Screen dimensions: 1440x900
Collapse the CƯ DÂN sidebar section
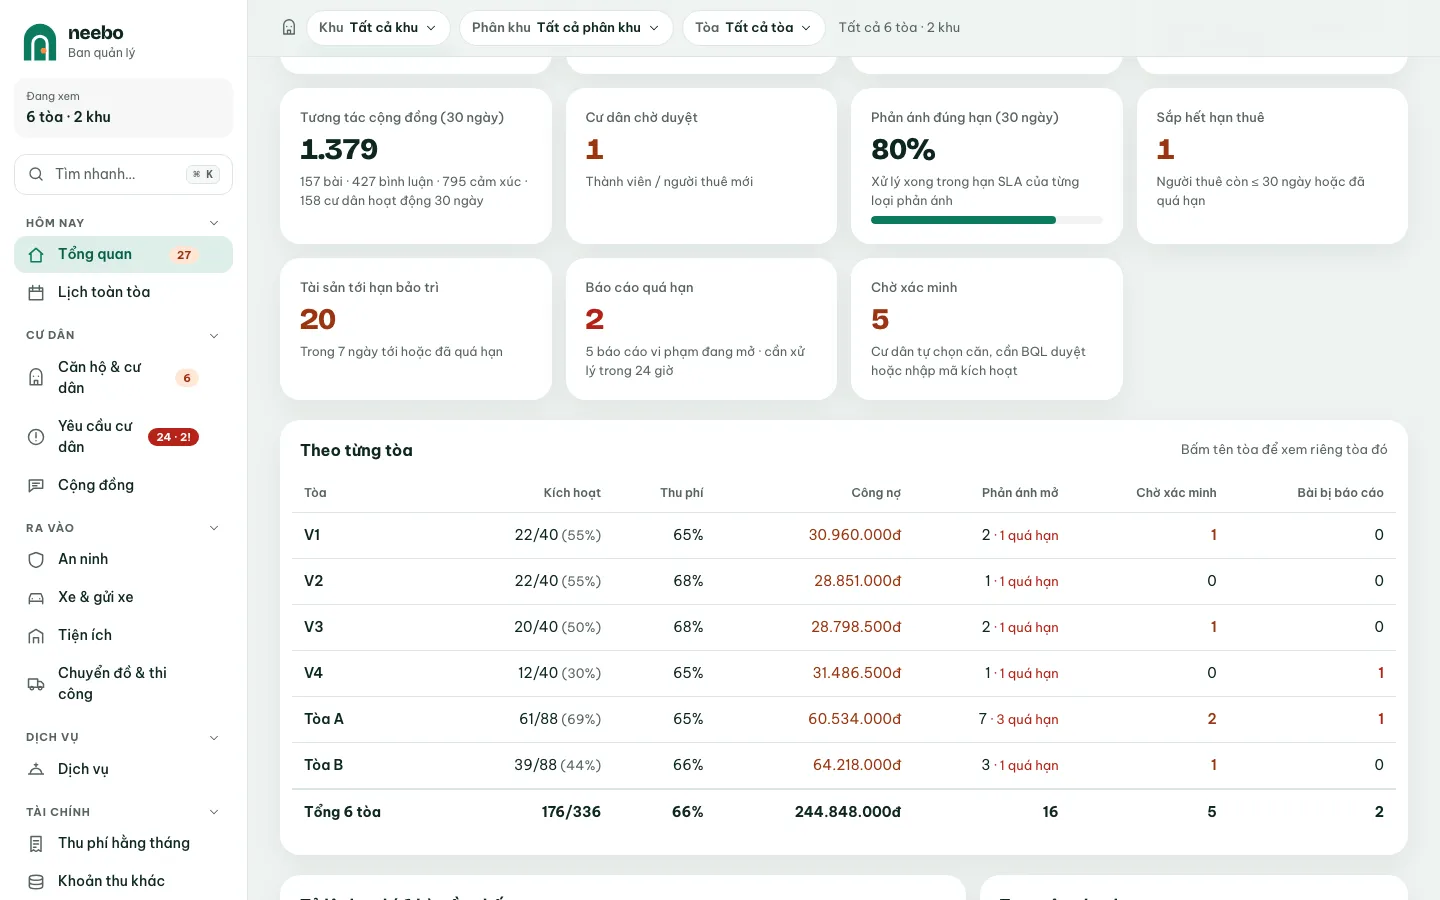(x=214, y=336)
